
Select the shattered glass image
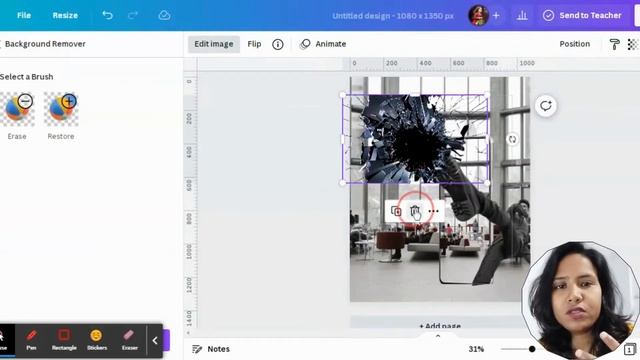pos(415,139)
